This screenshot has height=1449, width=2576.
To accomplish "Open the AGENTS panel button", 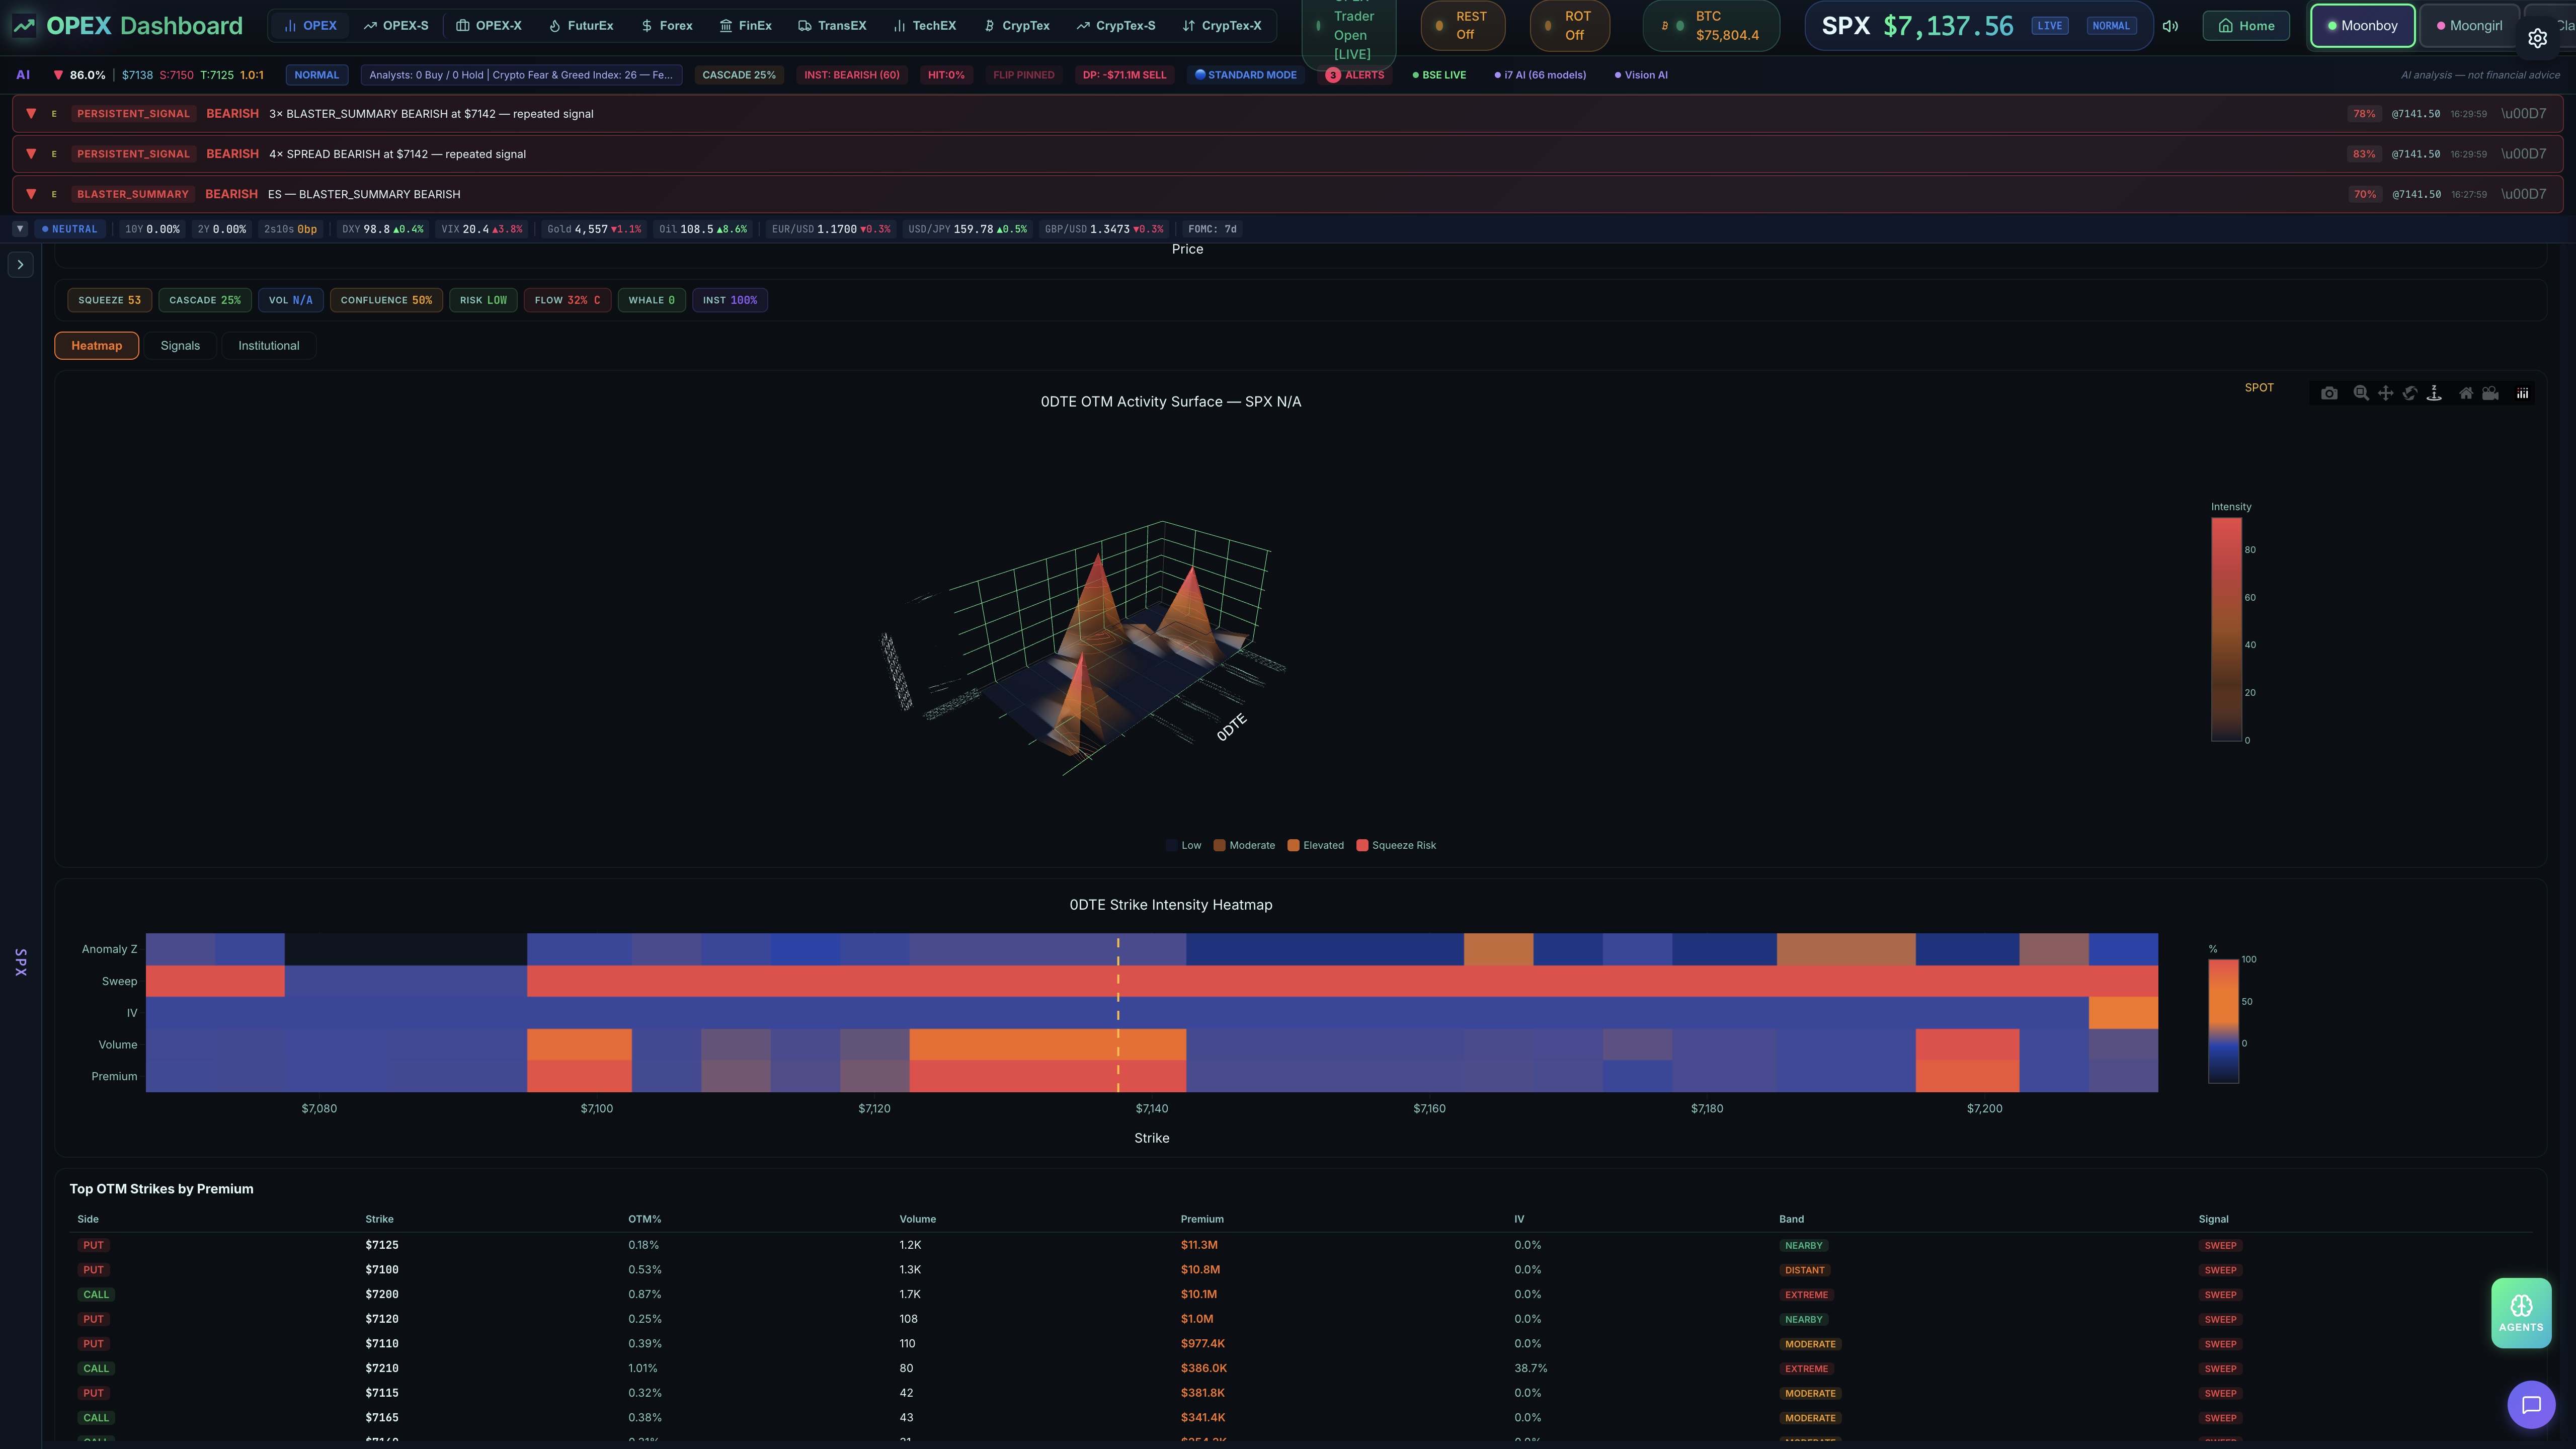I will pos(2521,1313).
